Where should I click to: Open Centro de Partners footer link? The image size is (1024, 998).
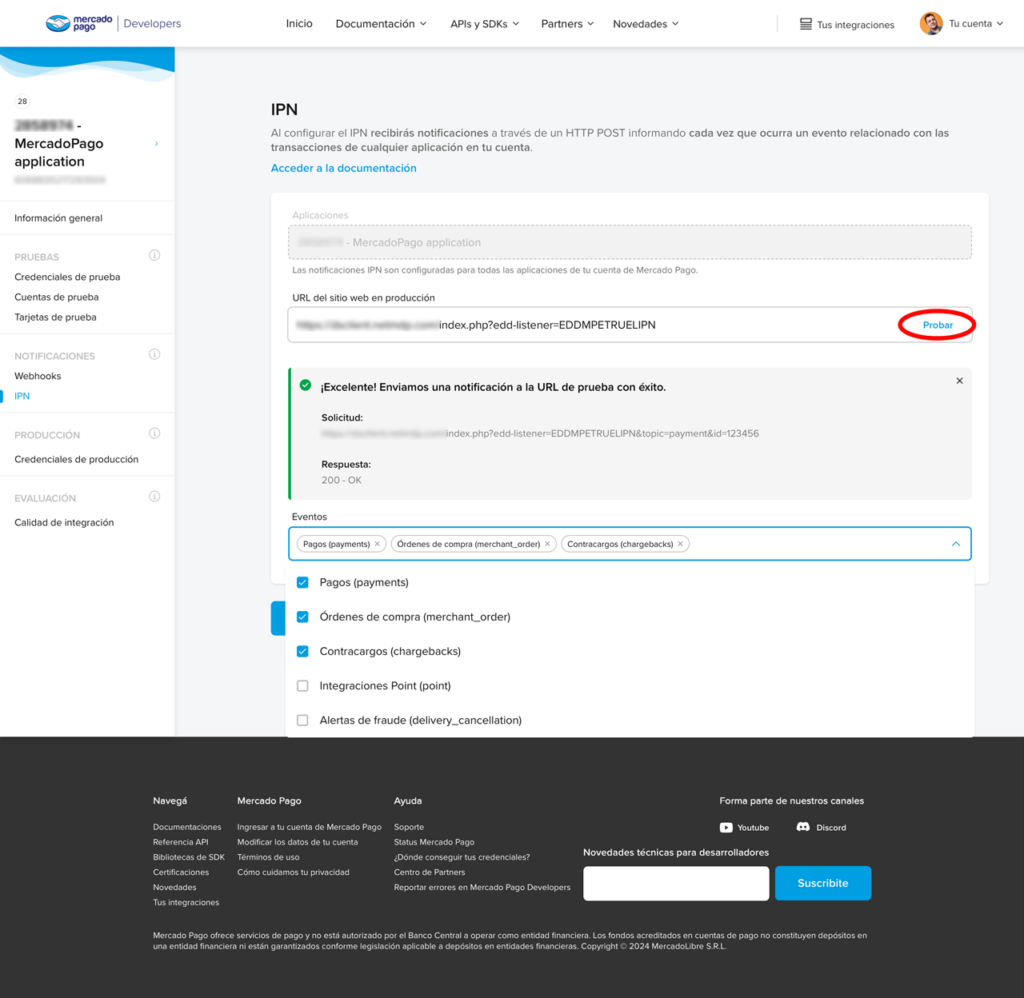tap(430, 873)
